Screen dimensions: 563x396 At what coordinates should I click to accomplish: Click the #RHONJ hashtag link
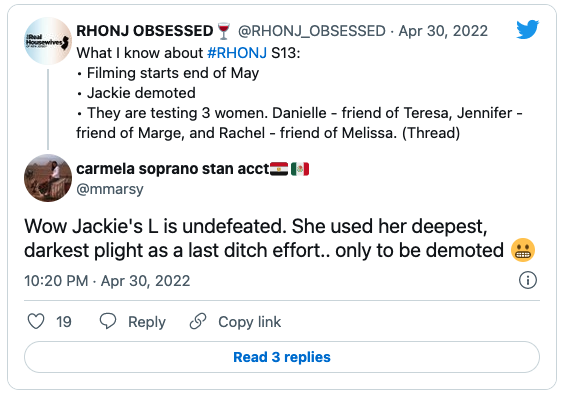click(237, 53)
